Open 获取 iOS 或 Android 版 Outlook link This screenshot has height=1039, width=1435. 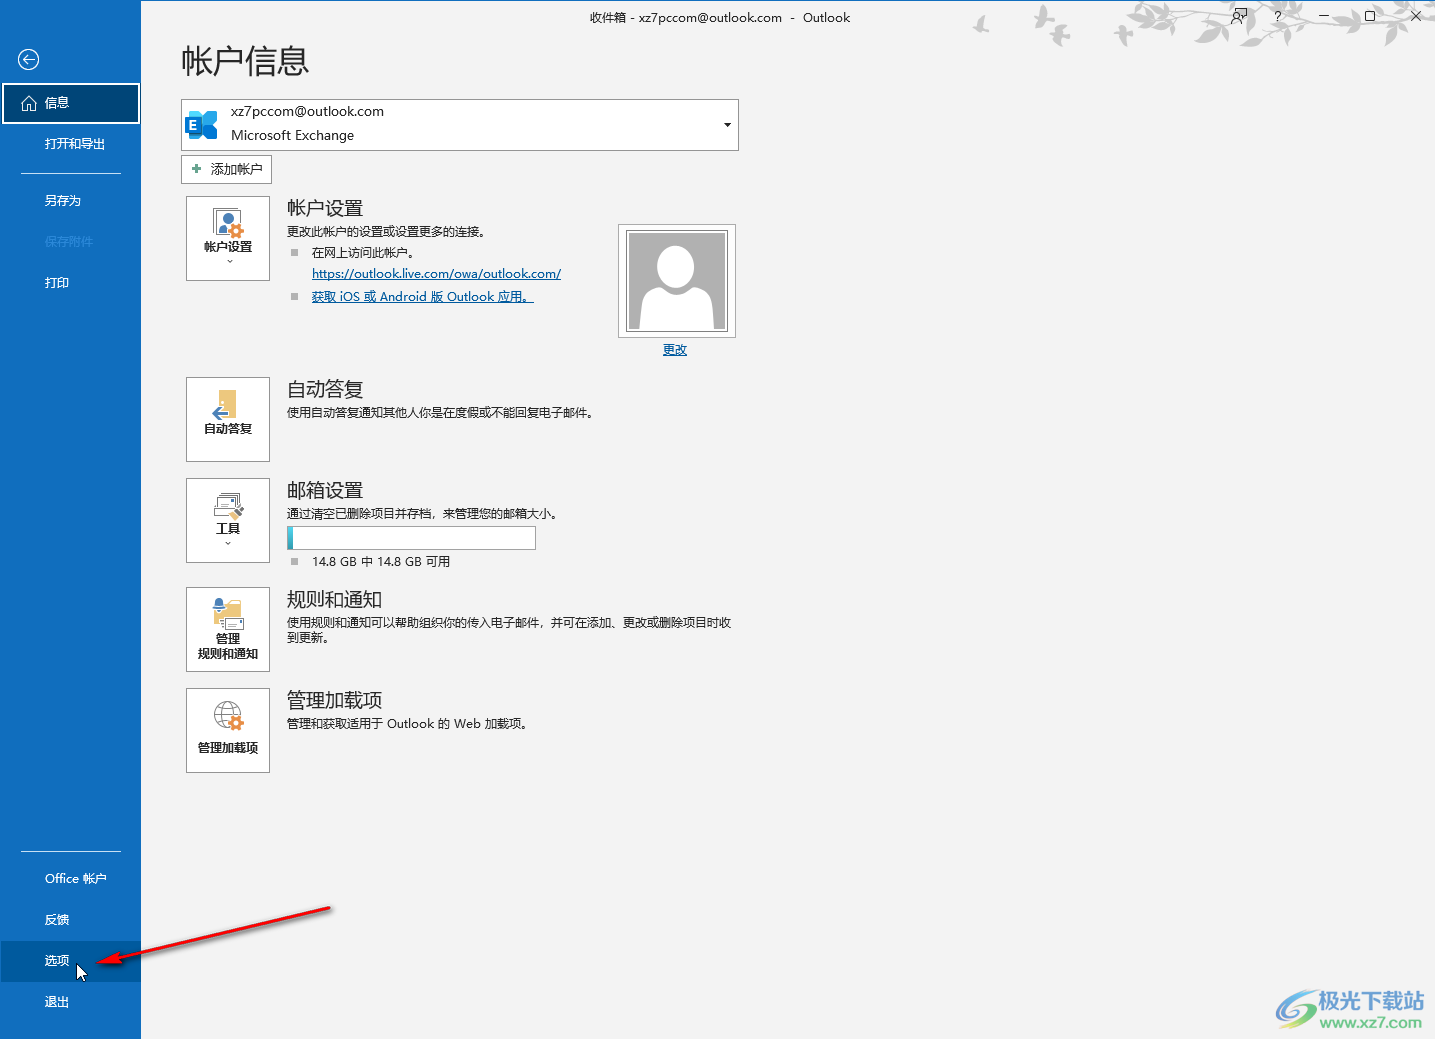pos(422,297)
